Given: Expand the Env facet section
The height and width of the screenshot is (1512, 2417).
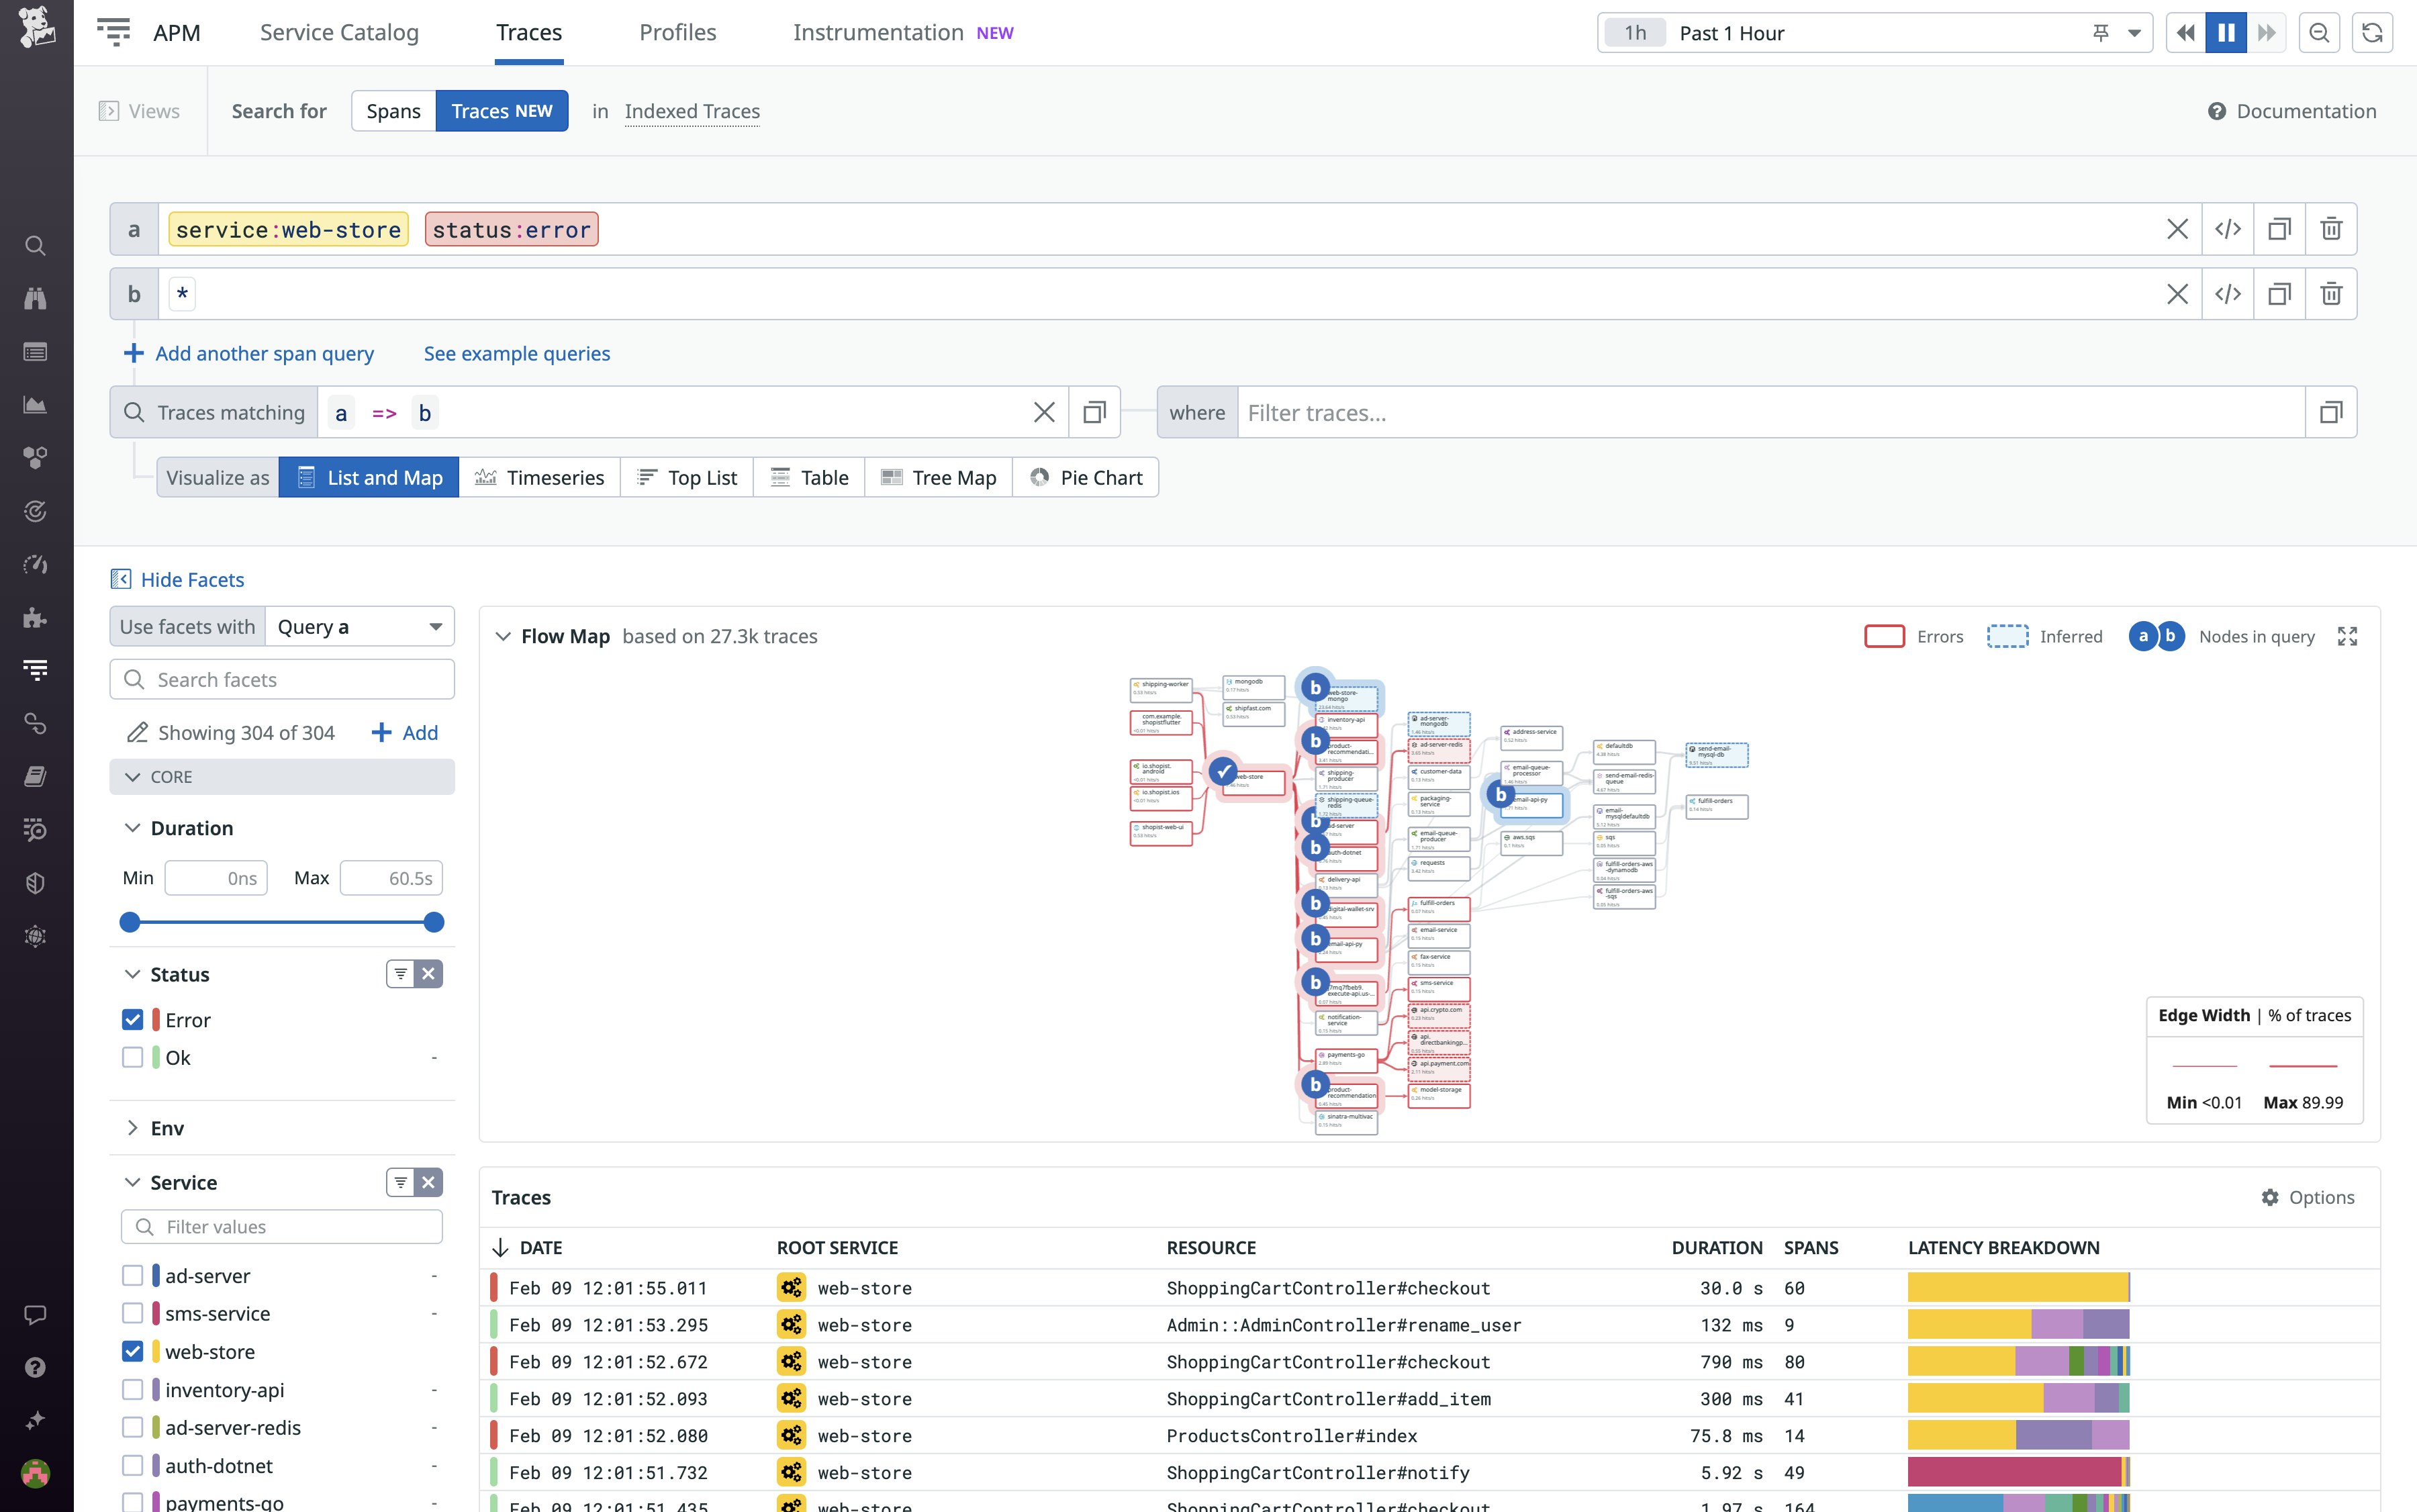Looking at the screenshot, I should pos(133,1128).
